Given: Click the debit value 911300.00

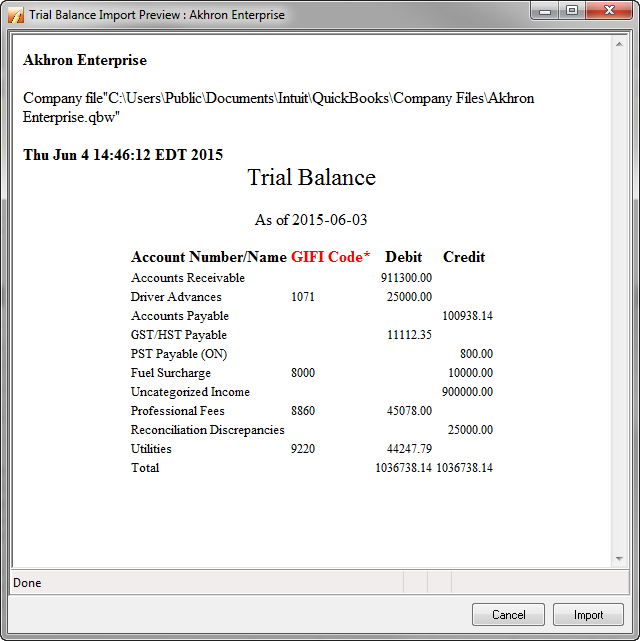Looking at the screenshot, I should 406,278.
